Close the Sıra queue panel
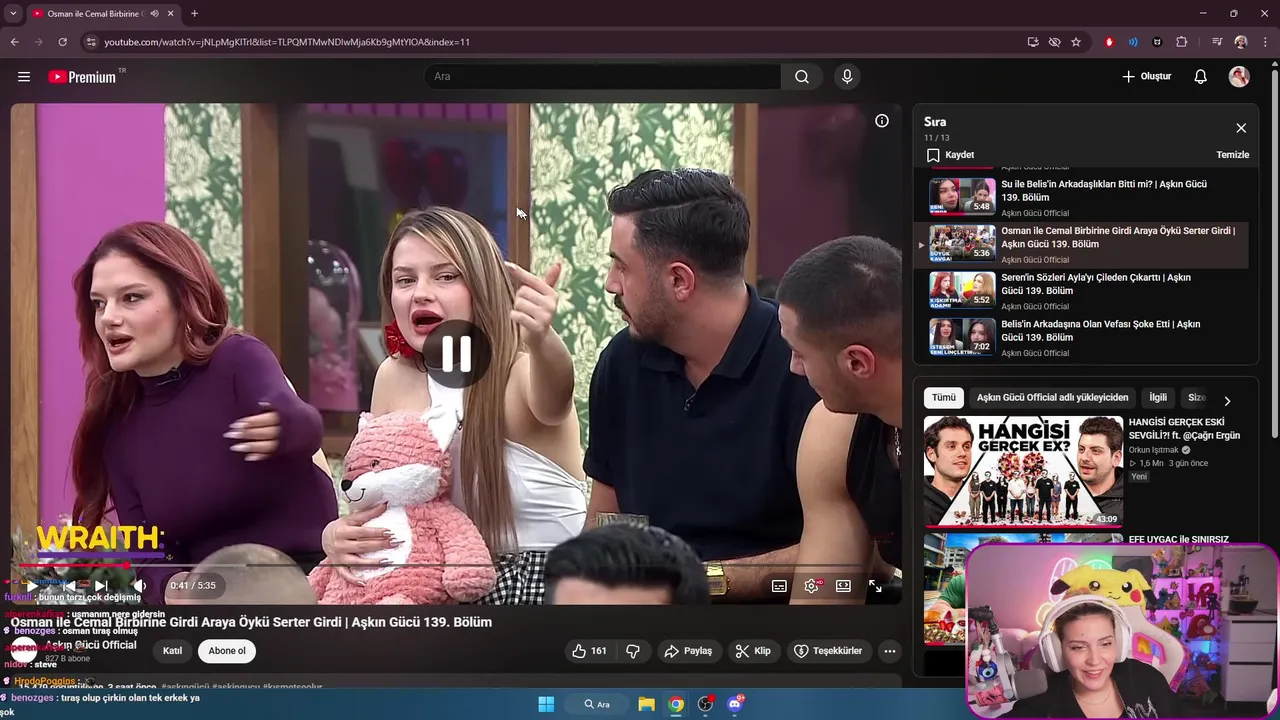The width and height of the screenshot is (1280, 720). [1241, 128]
